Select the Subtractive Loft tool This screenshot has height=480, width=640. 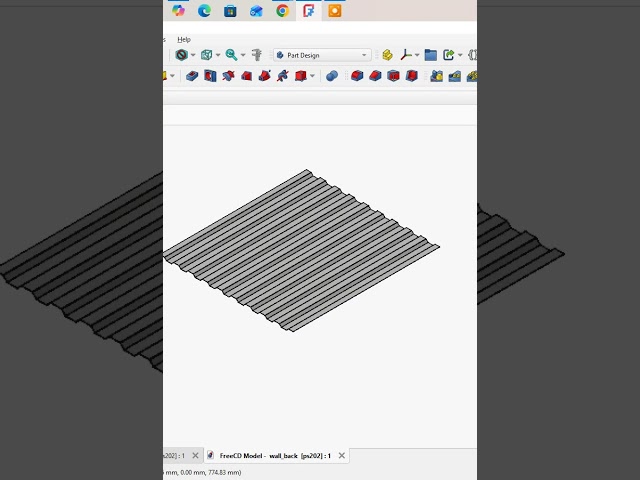(247, 76)
